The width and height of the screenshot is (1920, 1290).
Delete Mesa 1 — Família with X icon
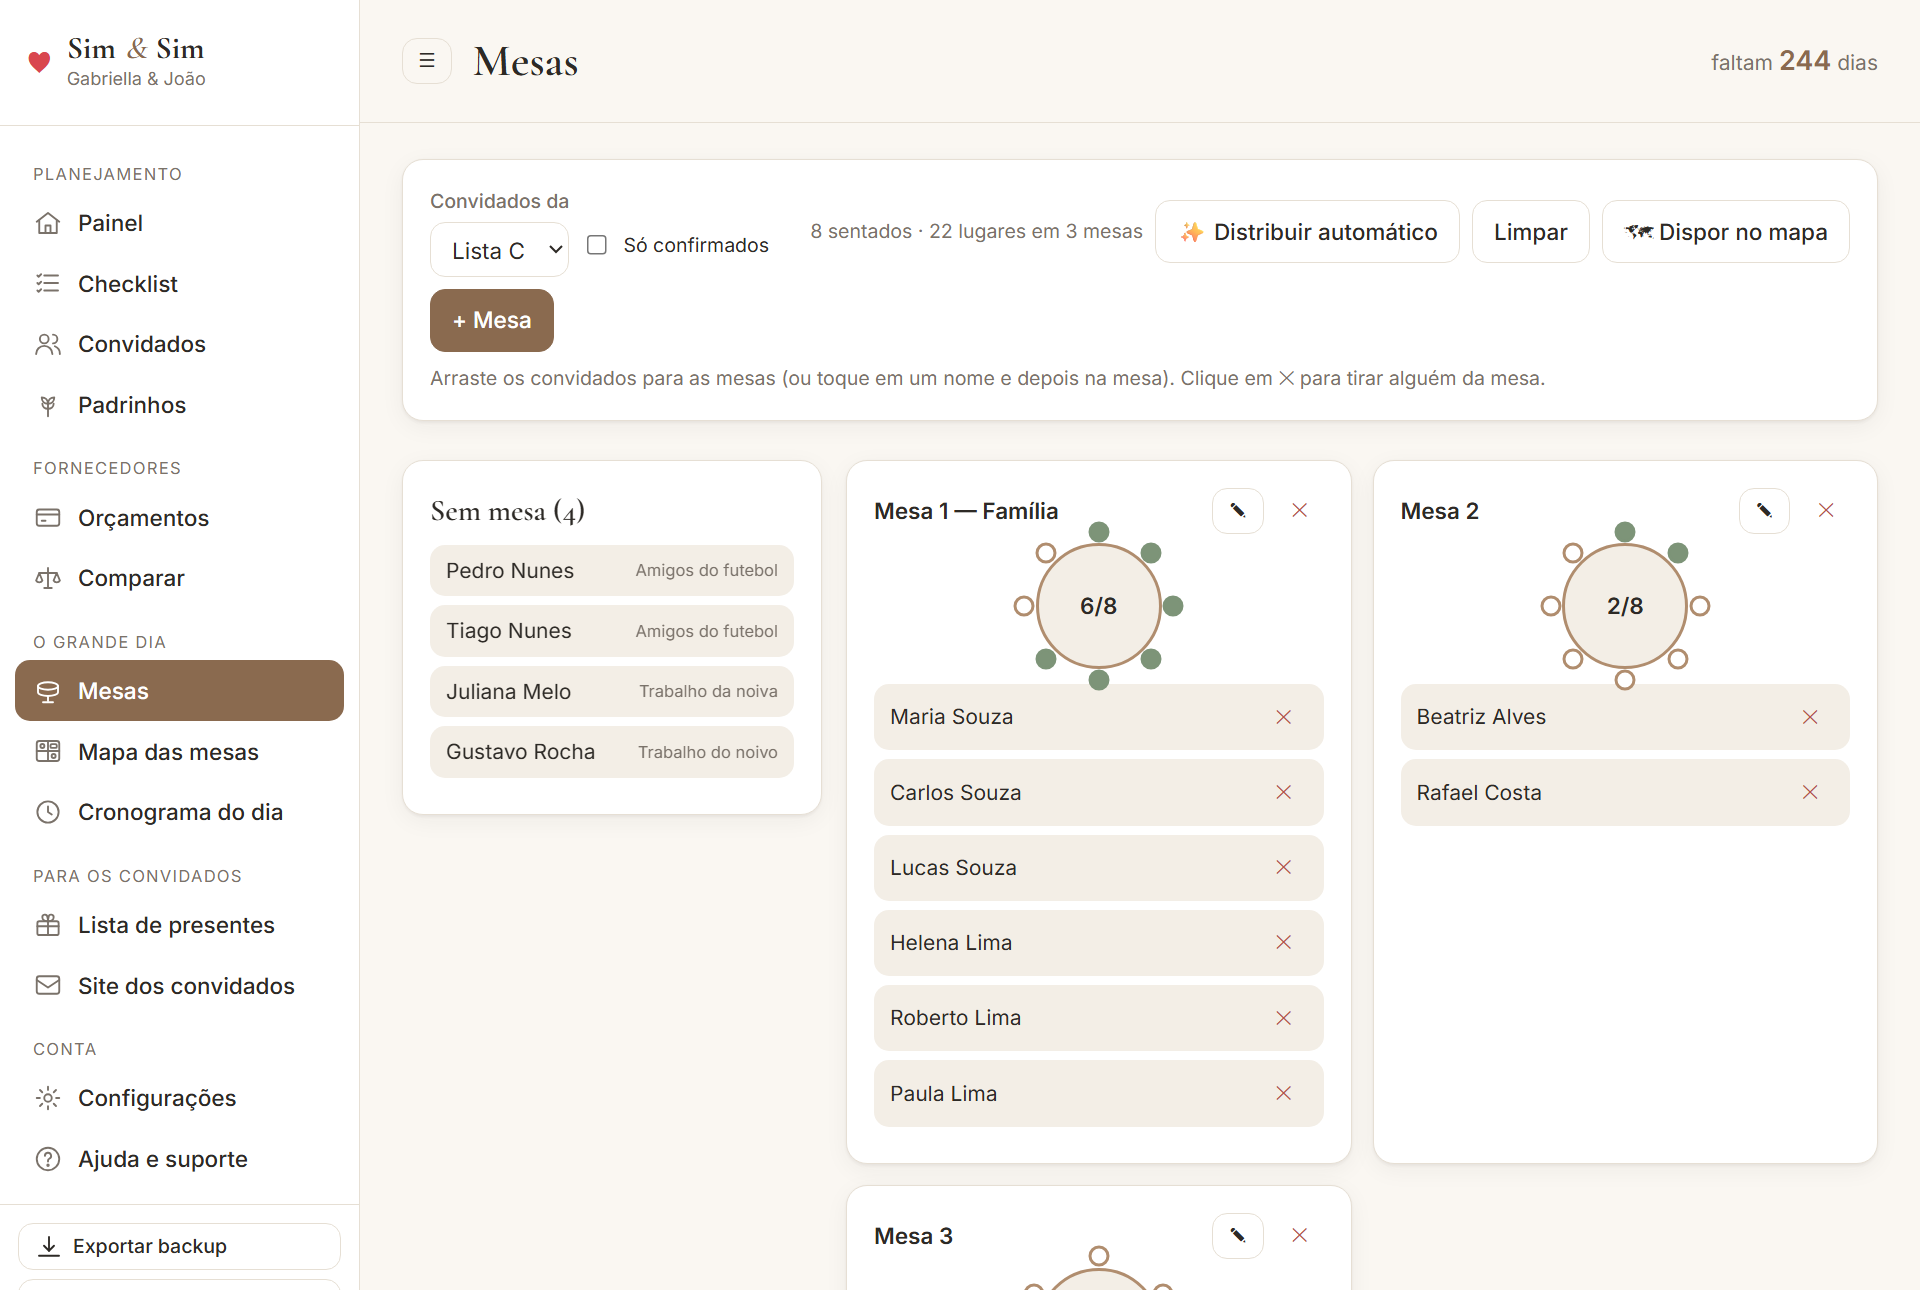pyautogui.click(x=1300, y=511)
